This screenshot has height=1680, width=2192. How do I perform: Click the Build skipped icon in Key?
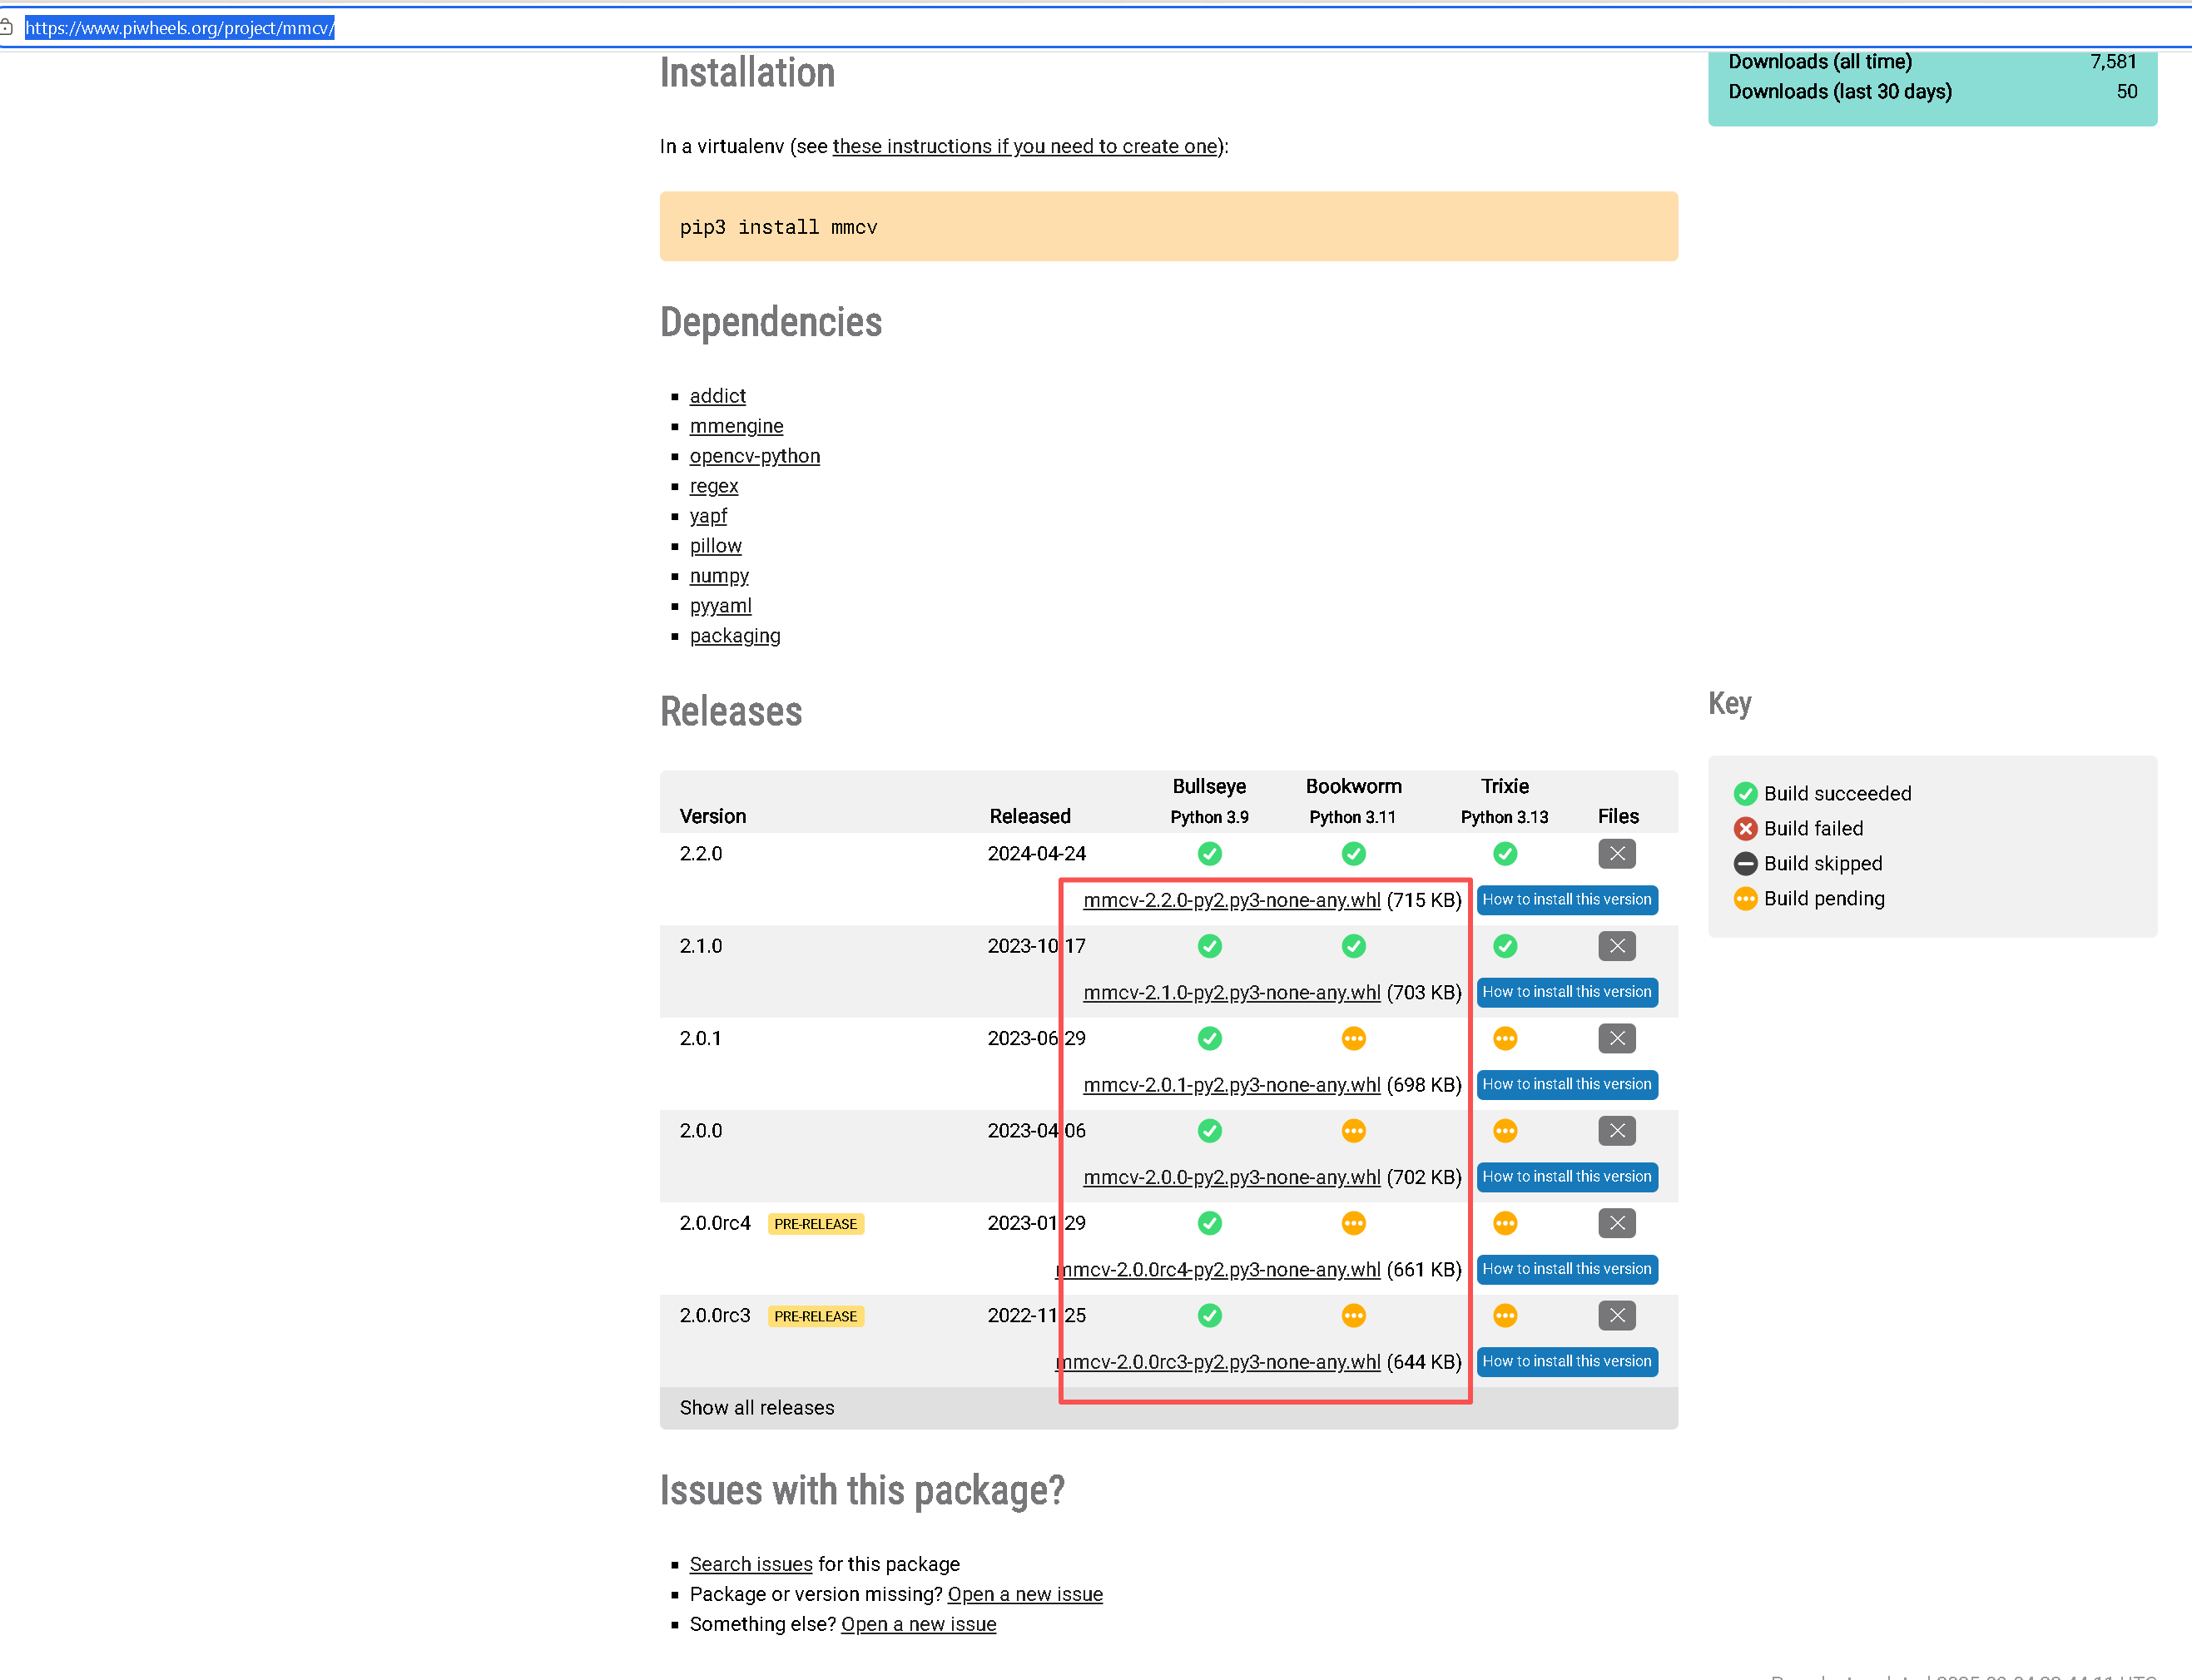(x=1745, y=864)
